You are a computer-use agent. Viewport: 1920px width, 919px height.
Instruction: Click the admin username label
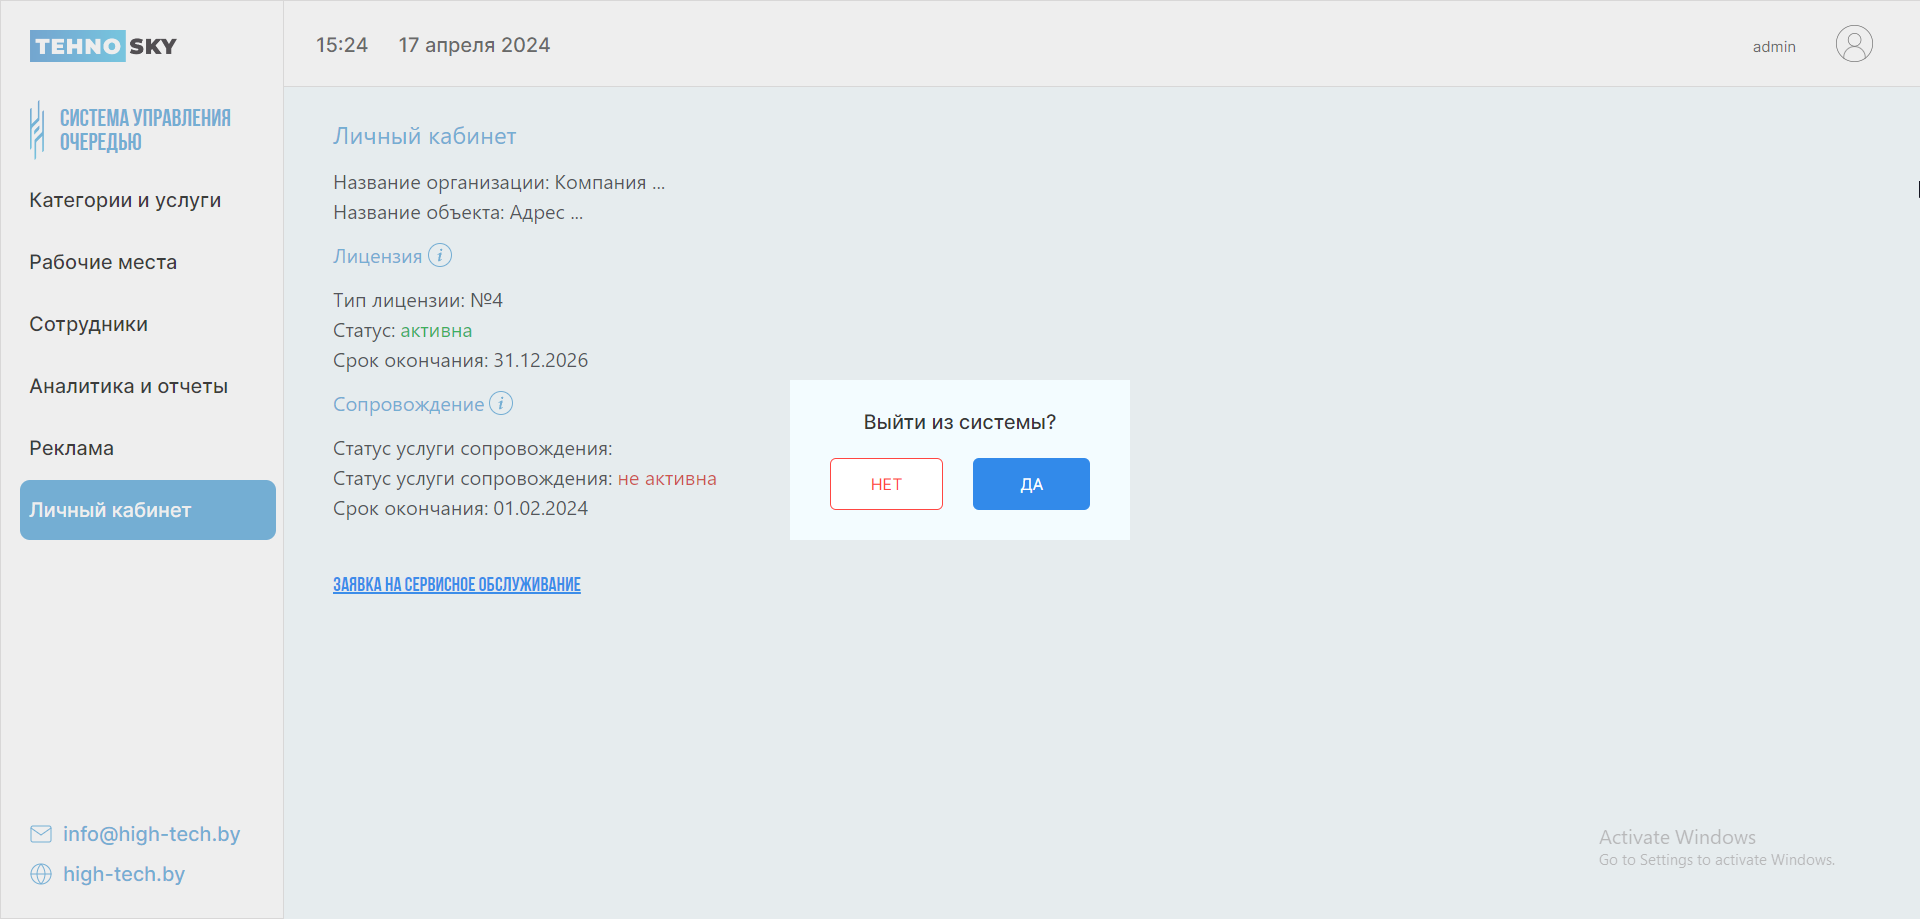click(x=1773, y=47)
